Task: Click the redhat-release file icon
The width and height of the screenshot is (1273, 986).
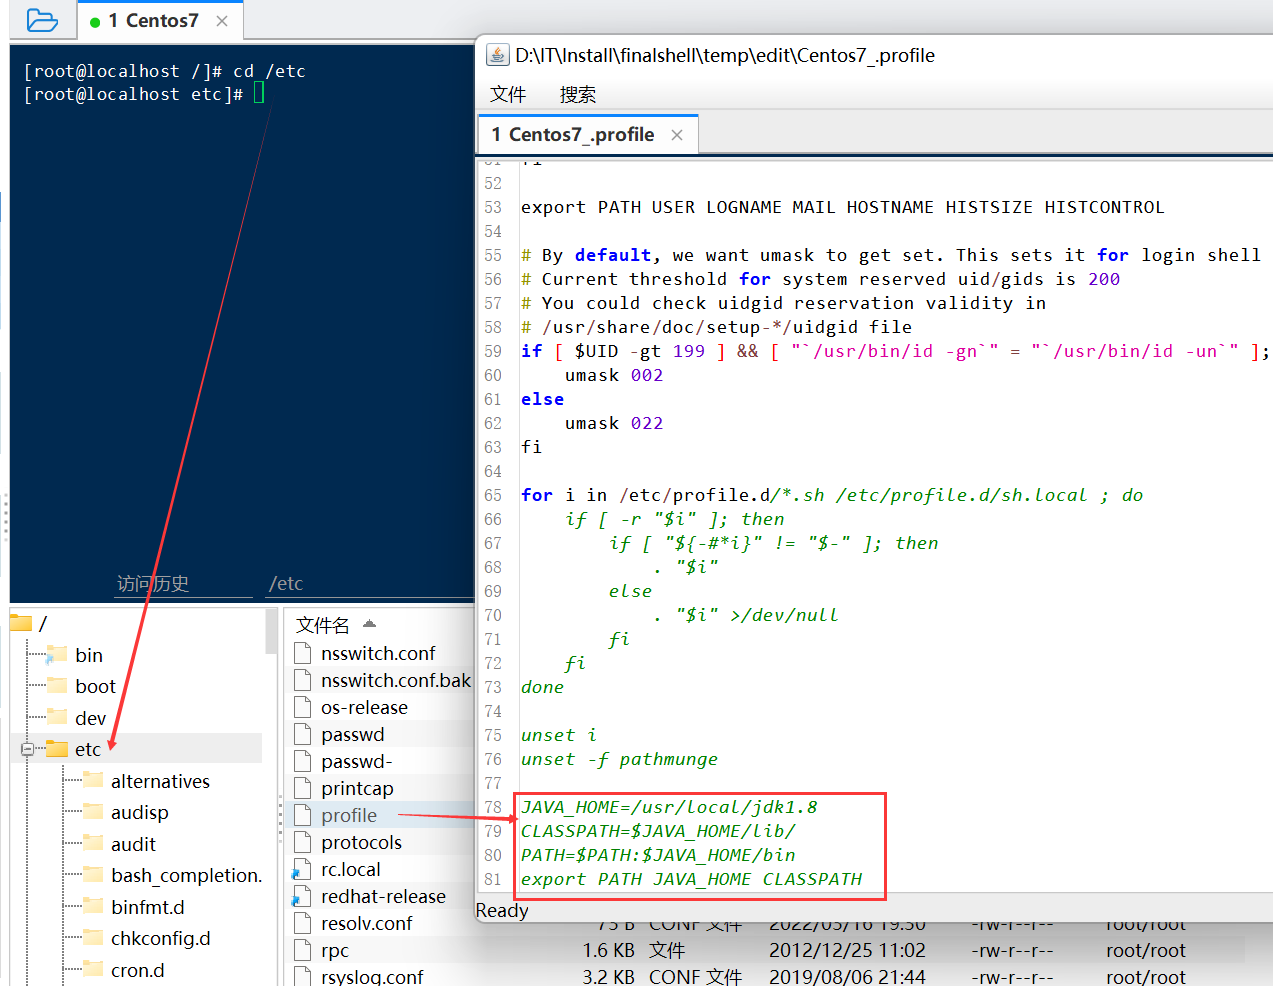Action: pos(303,896)
